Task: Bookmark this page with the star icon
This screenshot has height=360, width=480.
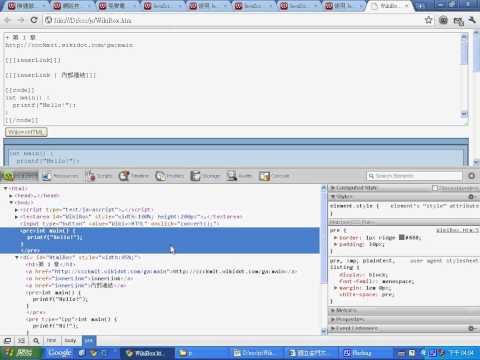Action: (x=429, y=20)
